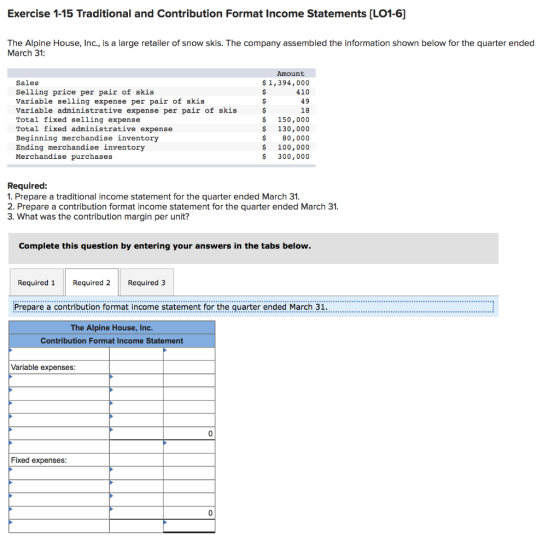Screen dimensions: 560x535
Task: Click the fixed expenses total cell showing 0
Action: [x=189, y=513]
